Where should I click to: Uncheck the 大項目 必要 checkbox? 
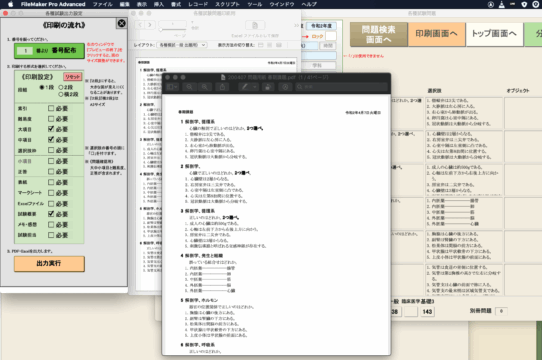pyautogui.click(x=51, y=129)
